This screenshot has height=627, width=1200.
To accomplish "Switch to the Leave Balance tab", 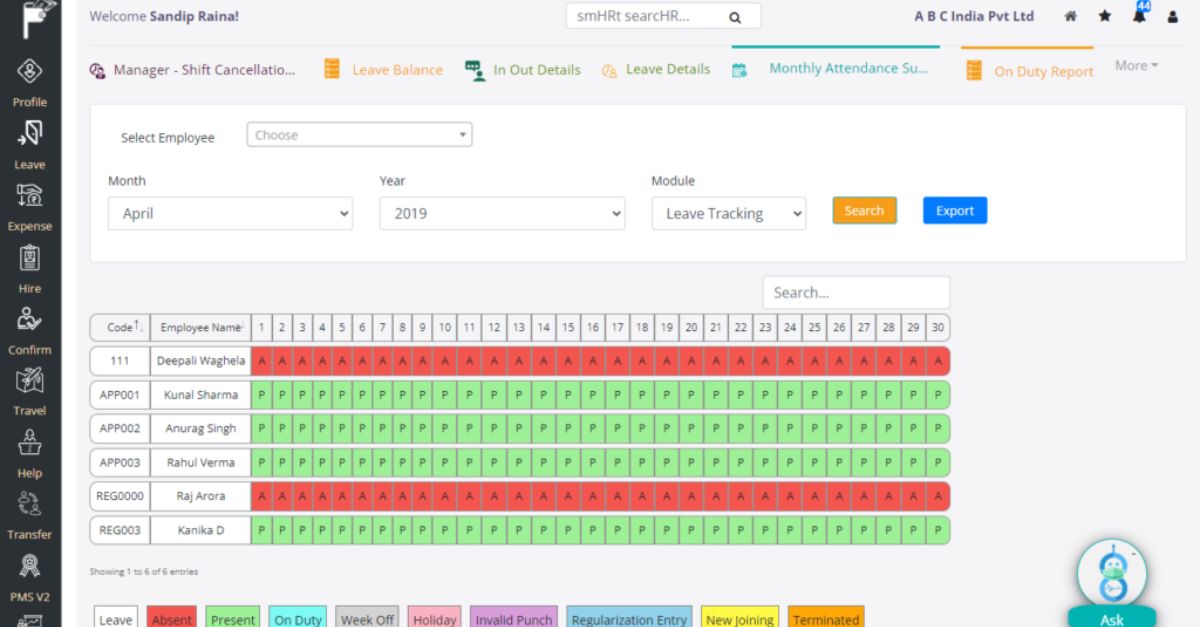I will pyautogui.click(x=397, y=69).
